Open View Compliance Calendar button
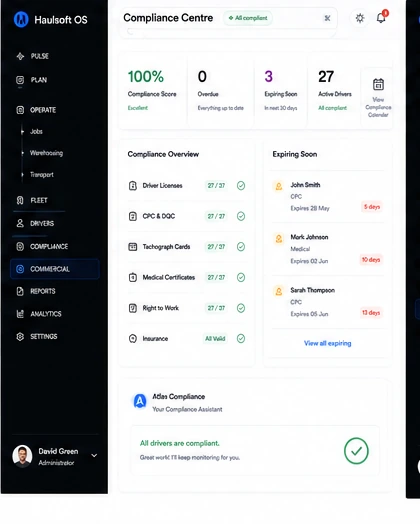The width and height of the screenshot is (420, 524). [378, 97]
